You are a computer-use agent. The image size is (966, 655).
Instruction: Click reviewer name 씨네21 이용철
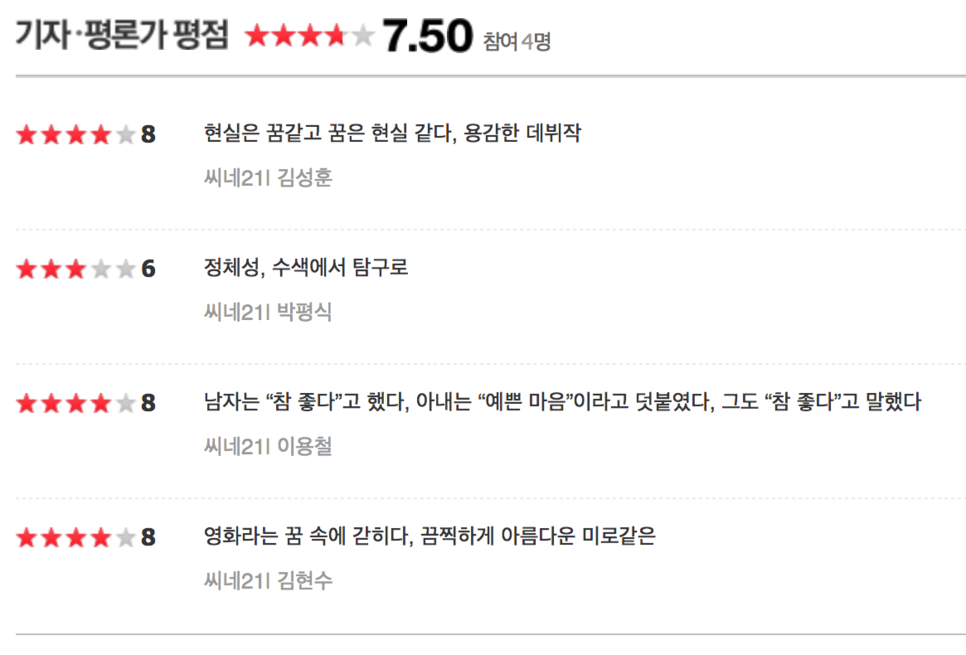[x=268, y=446]
